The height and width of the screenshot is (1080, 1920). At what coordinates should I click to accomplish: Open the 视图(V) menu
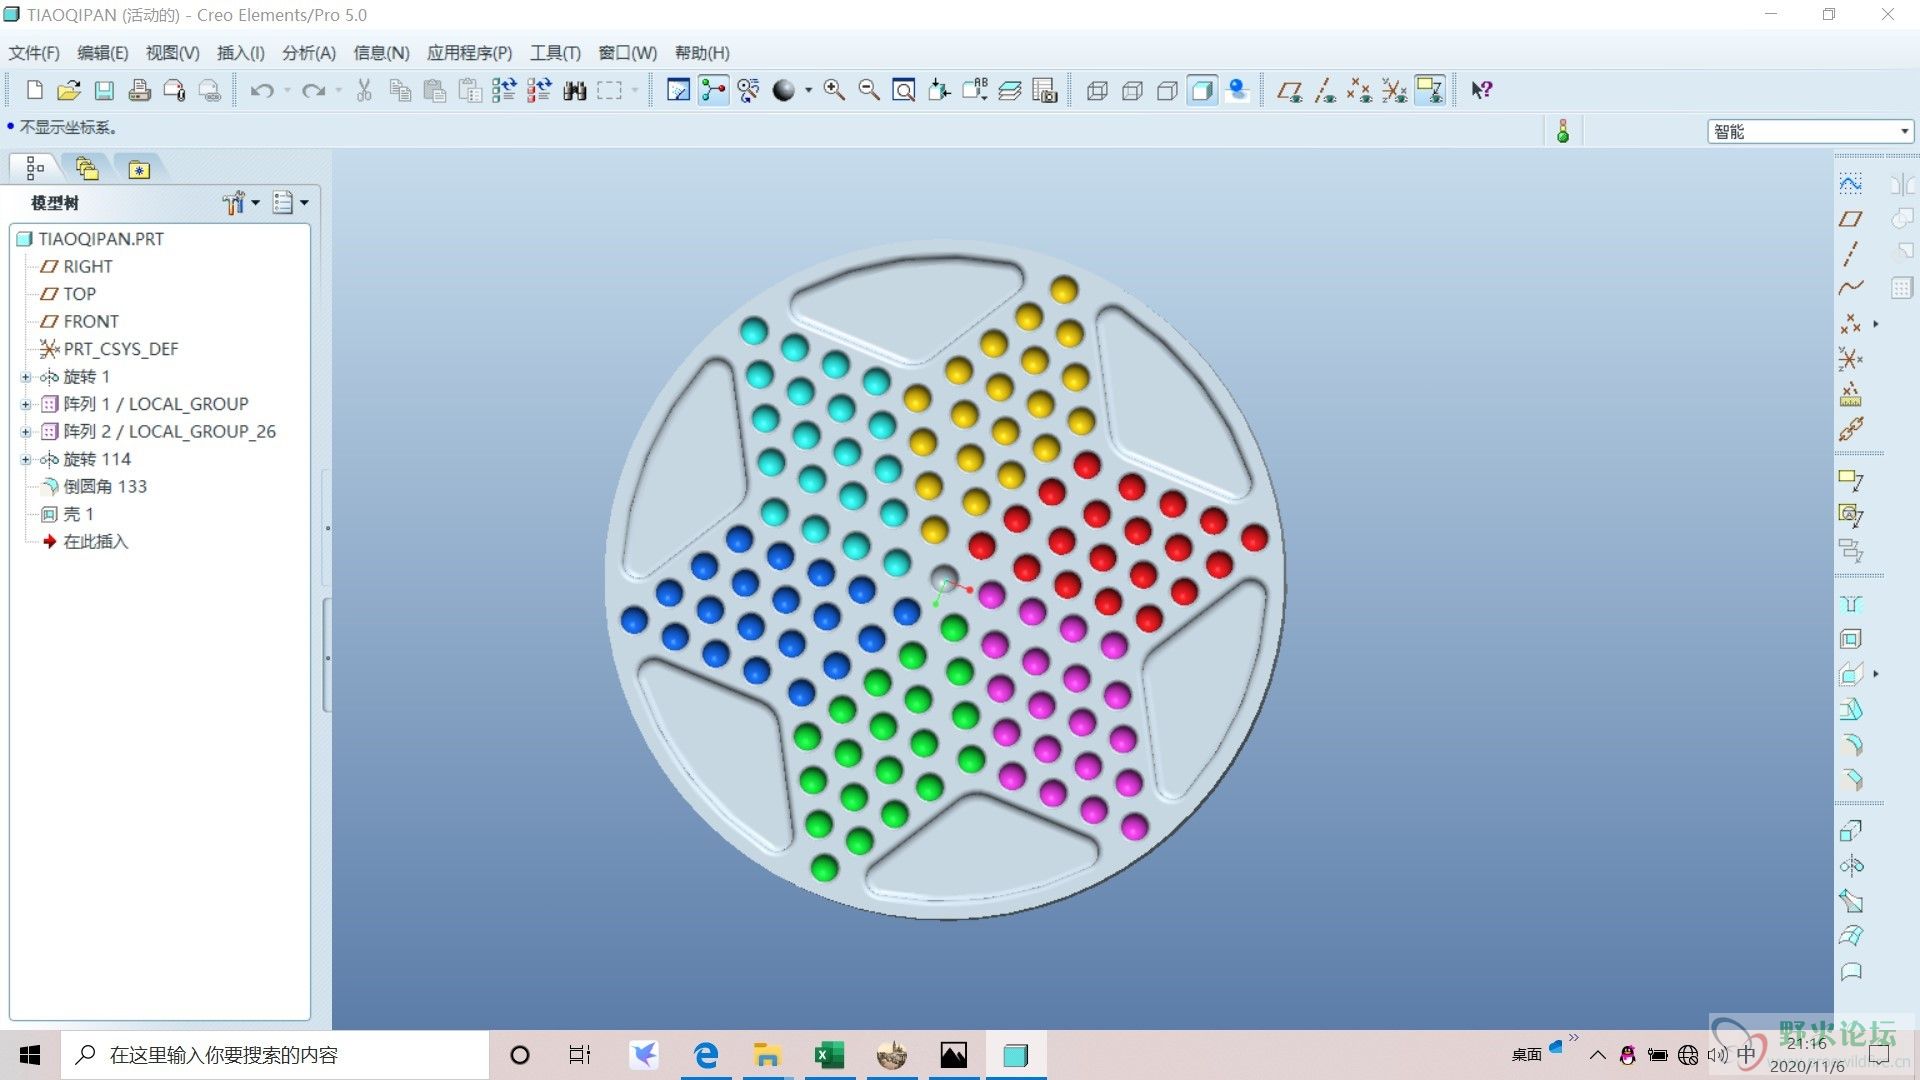tap(172, 53)
